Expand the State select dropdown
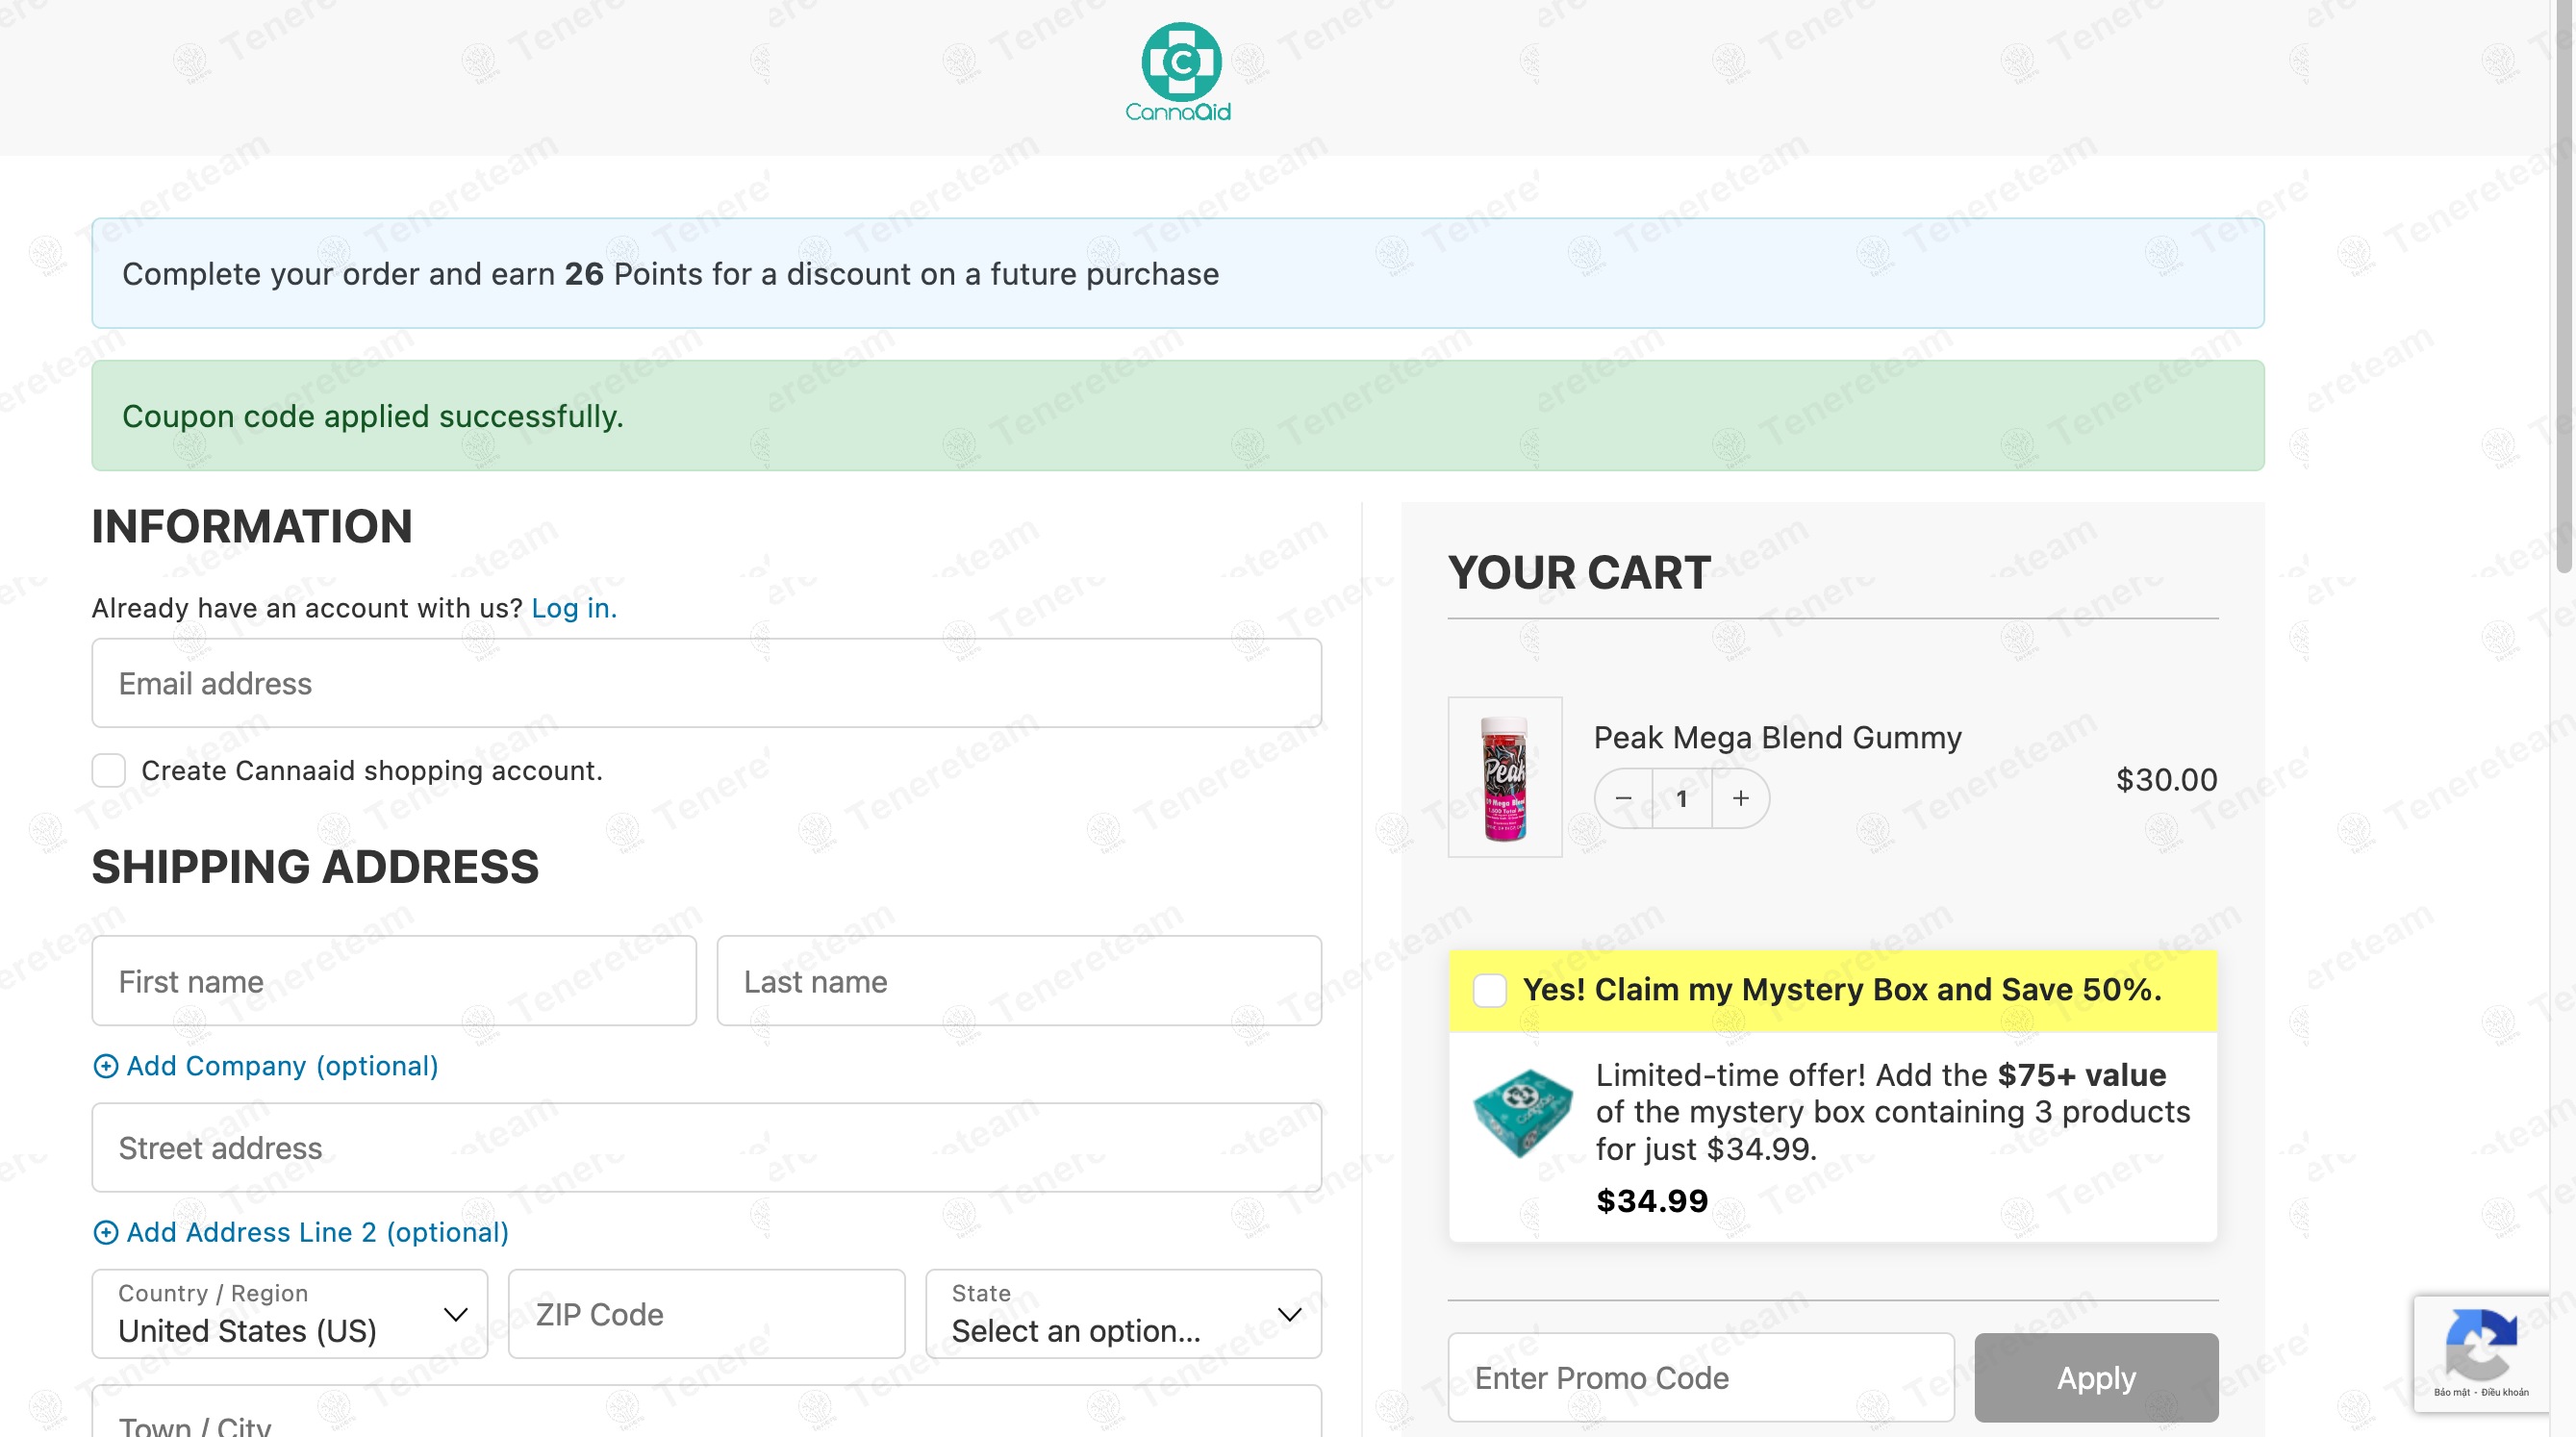Screen dimensions: 2576x1437 1123,1314
